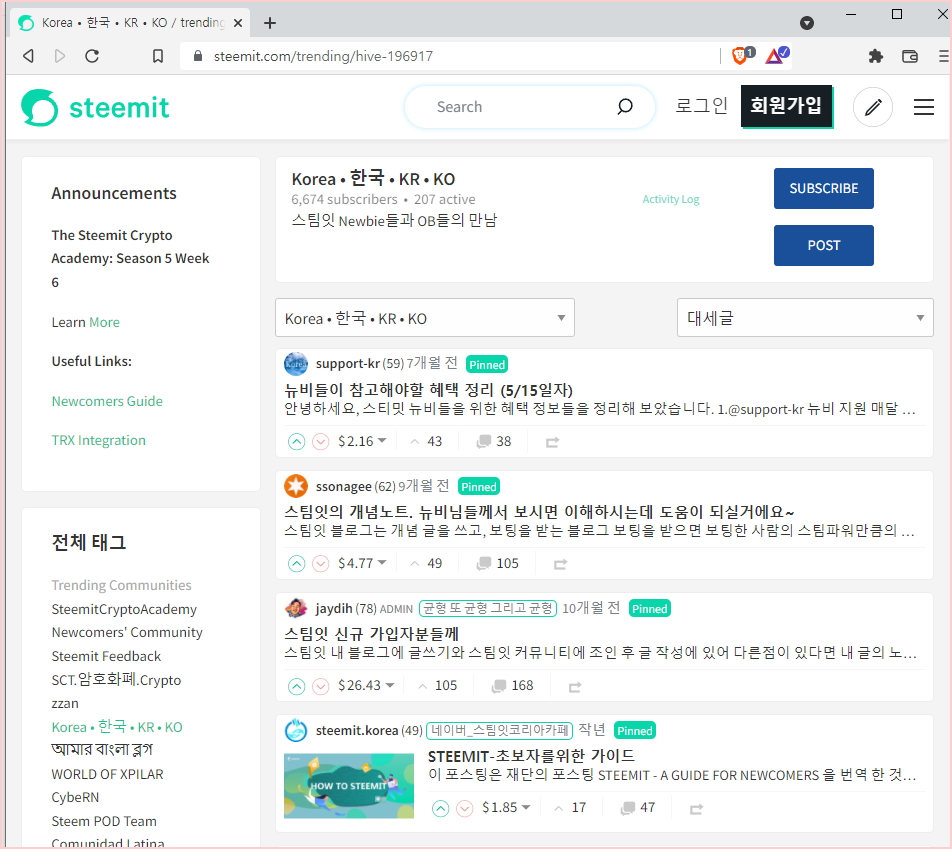The height and width of the screenshot is (849, 952).
Task: Upvote the steemit.korea post
Action: (x=440, y=808)
